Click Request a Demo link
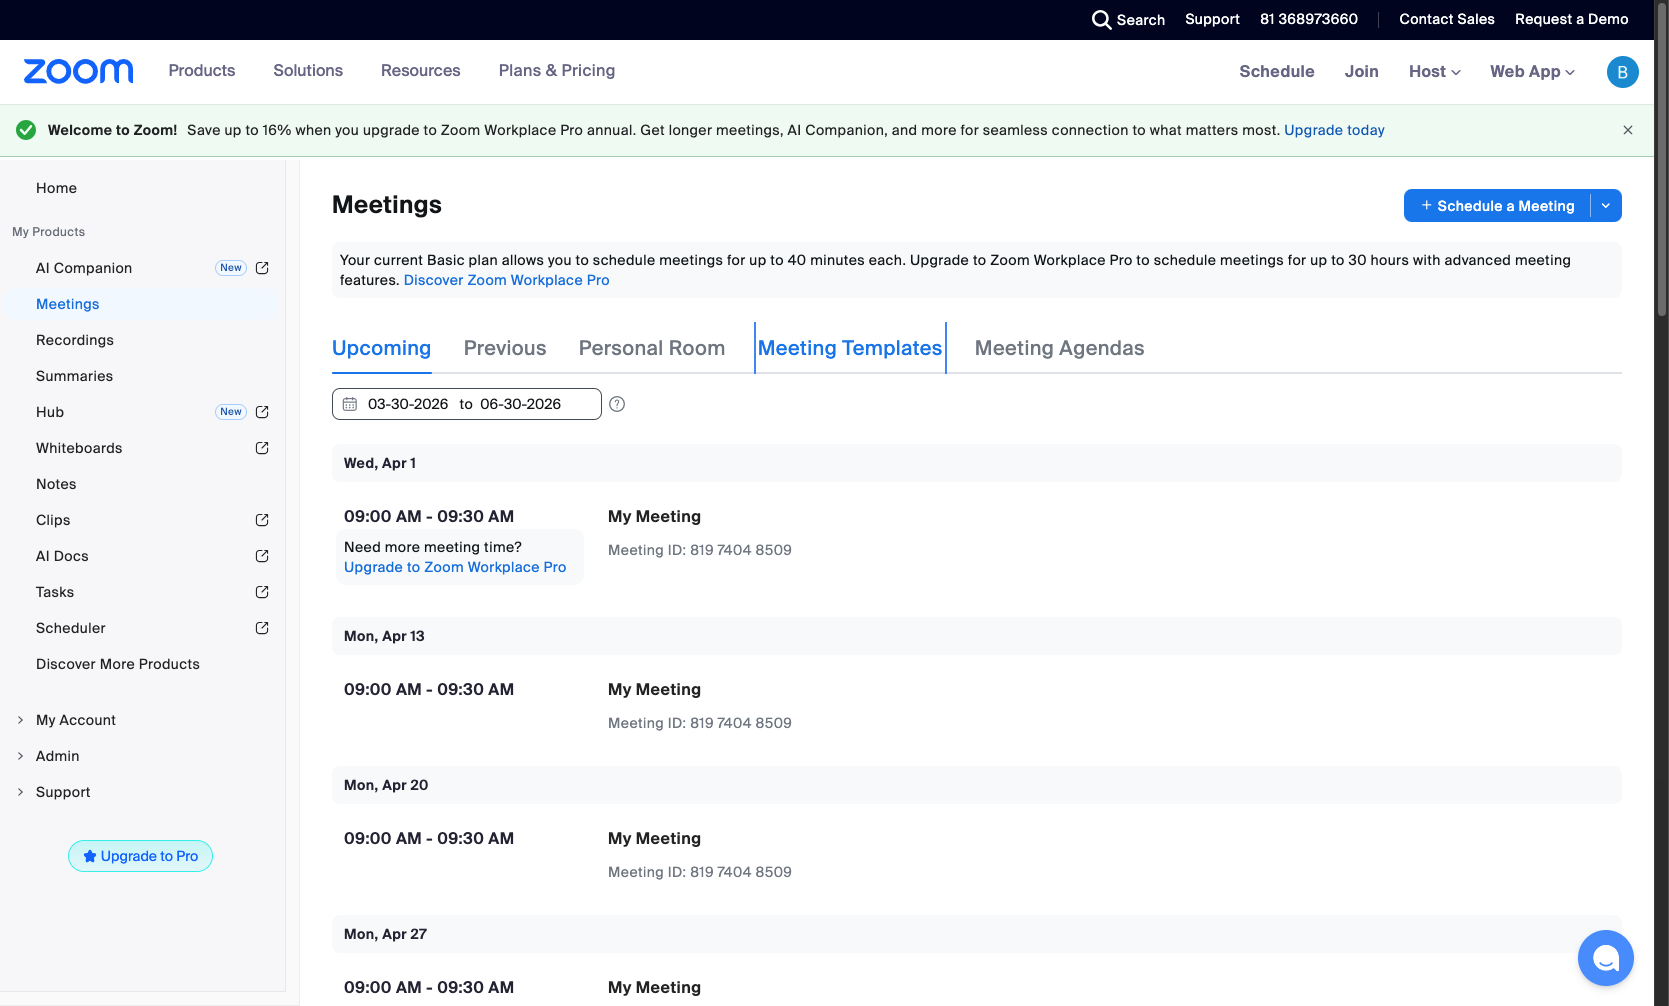 pyautogui.click(x=1571, y=19)
